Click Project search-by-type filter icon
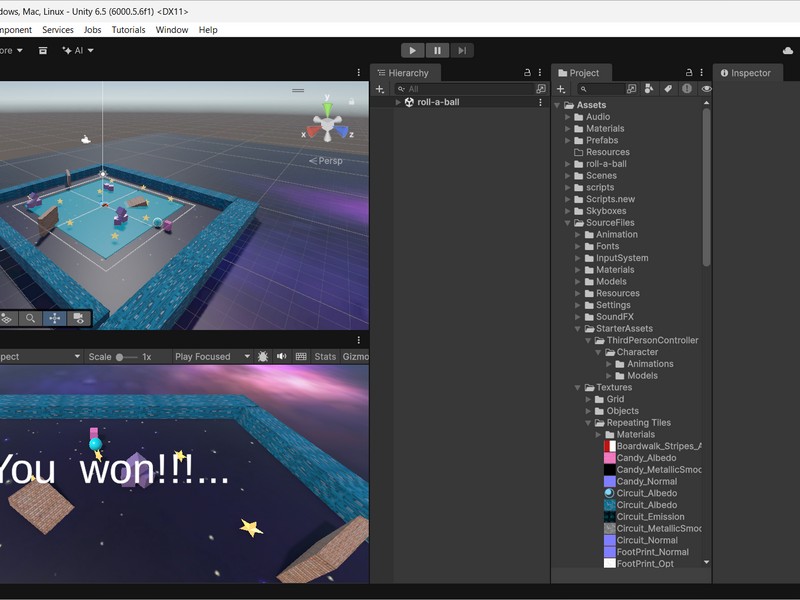 click(649, 89)
